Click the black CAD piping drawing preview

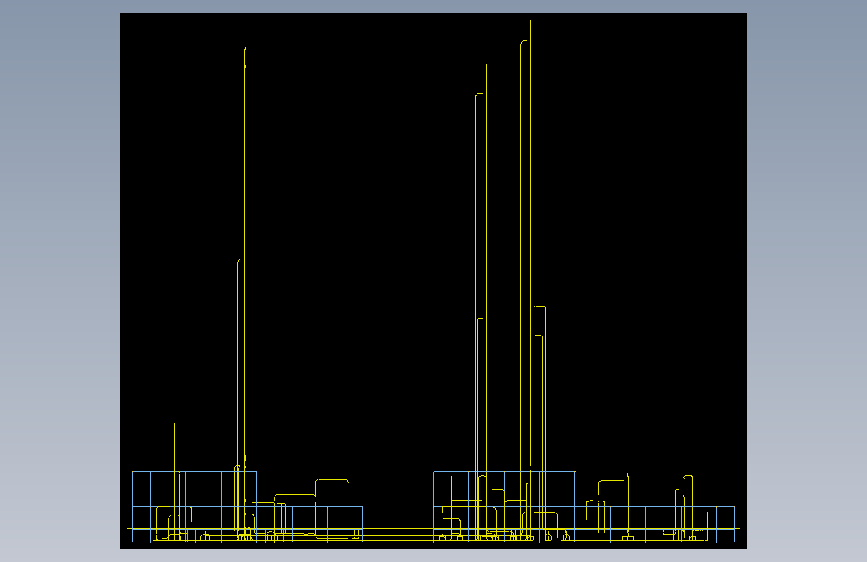pyautogui.click(x=433, y=281)
